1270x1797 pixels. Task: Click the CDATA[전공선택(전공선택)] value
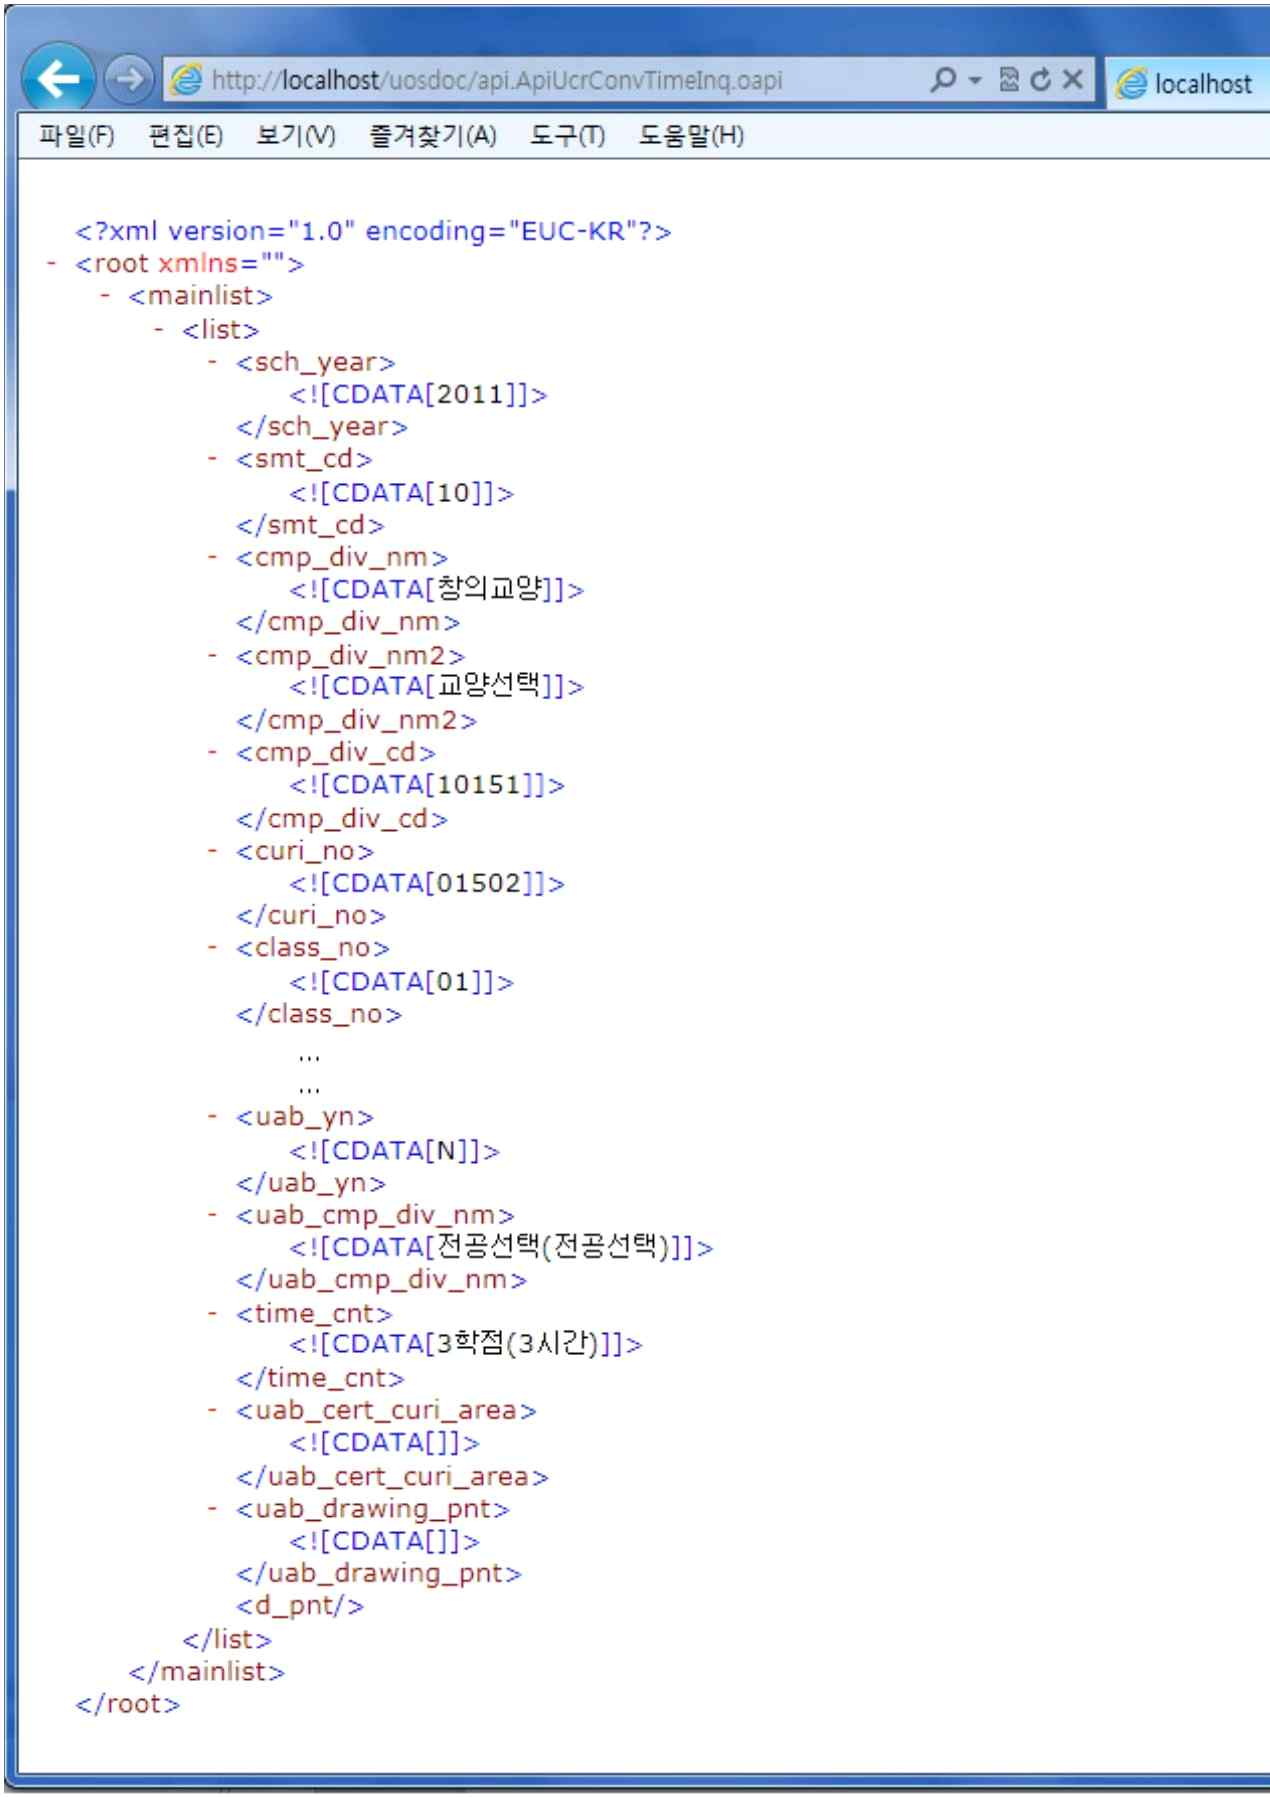501,1247
